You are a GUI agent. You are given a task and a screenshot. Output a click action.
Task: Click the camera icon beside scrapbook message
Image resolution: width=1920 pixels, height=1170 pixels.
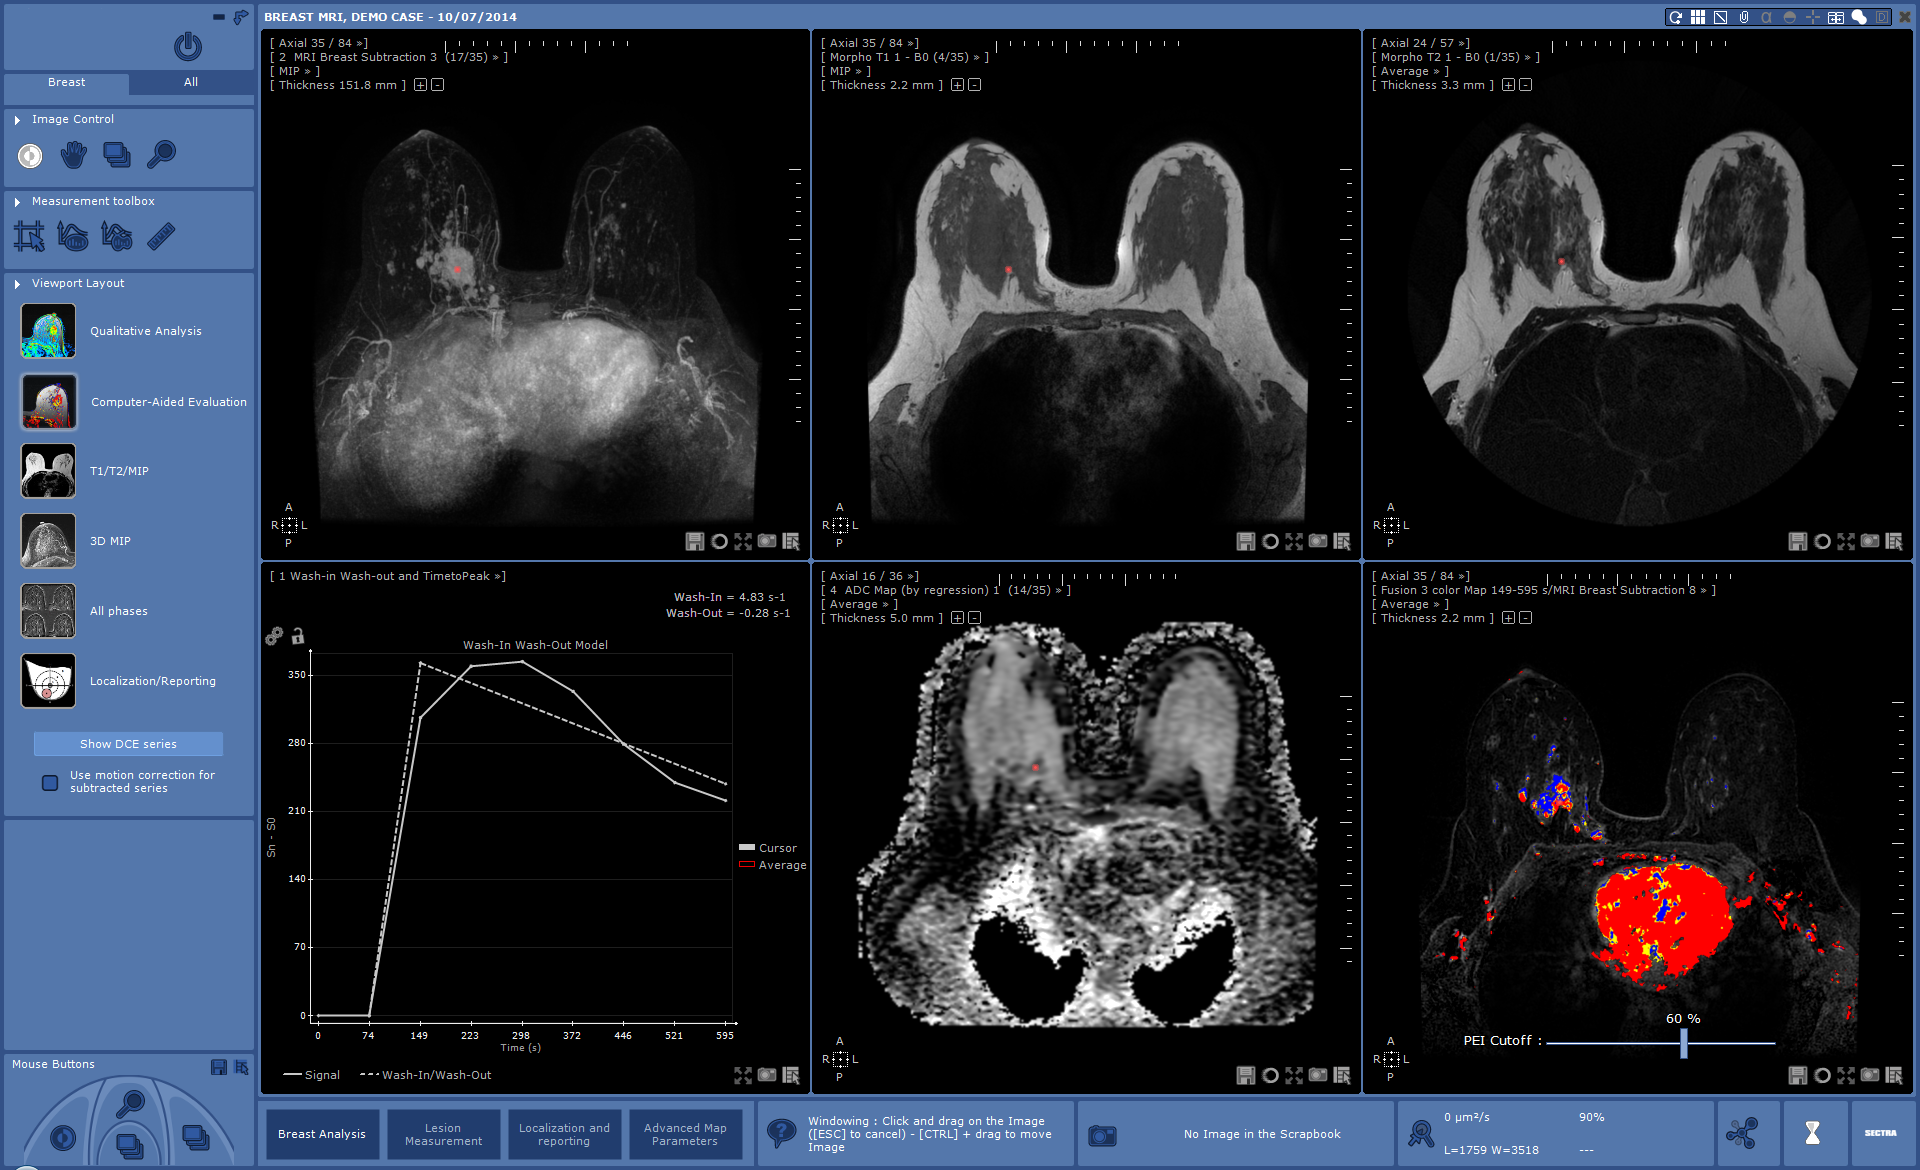click(1102, 1135)
